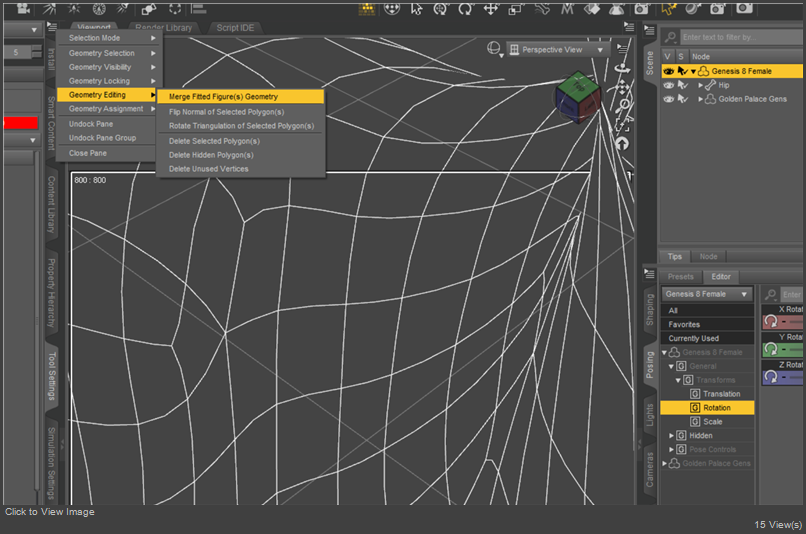The height and width of the screenshot is (534, 806).
Task: Expand the Hidden group in Parameters tree
Action: point(671,435)
